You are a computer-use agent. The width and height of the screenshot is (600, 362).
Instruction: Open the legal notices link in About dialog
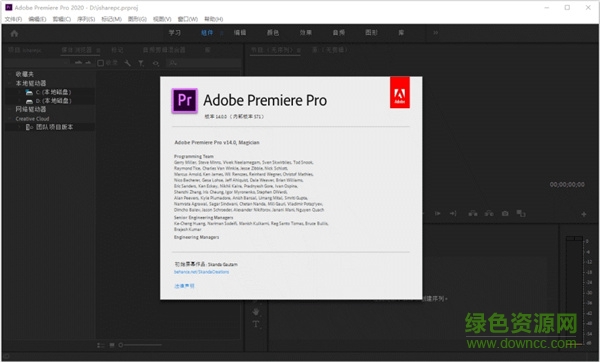184,286
